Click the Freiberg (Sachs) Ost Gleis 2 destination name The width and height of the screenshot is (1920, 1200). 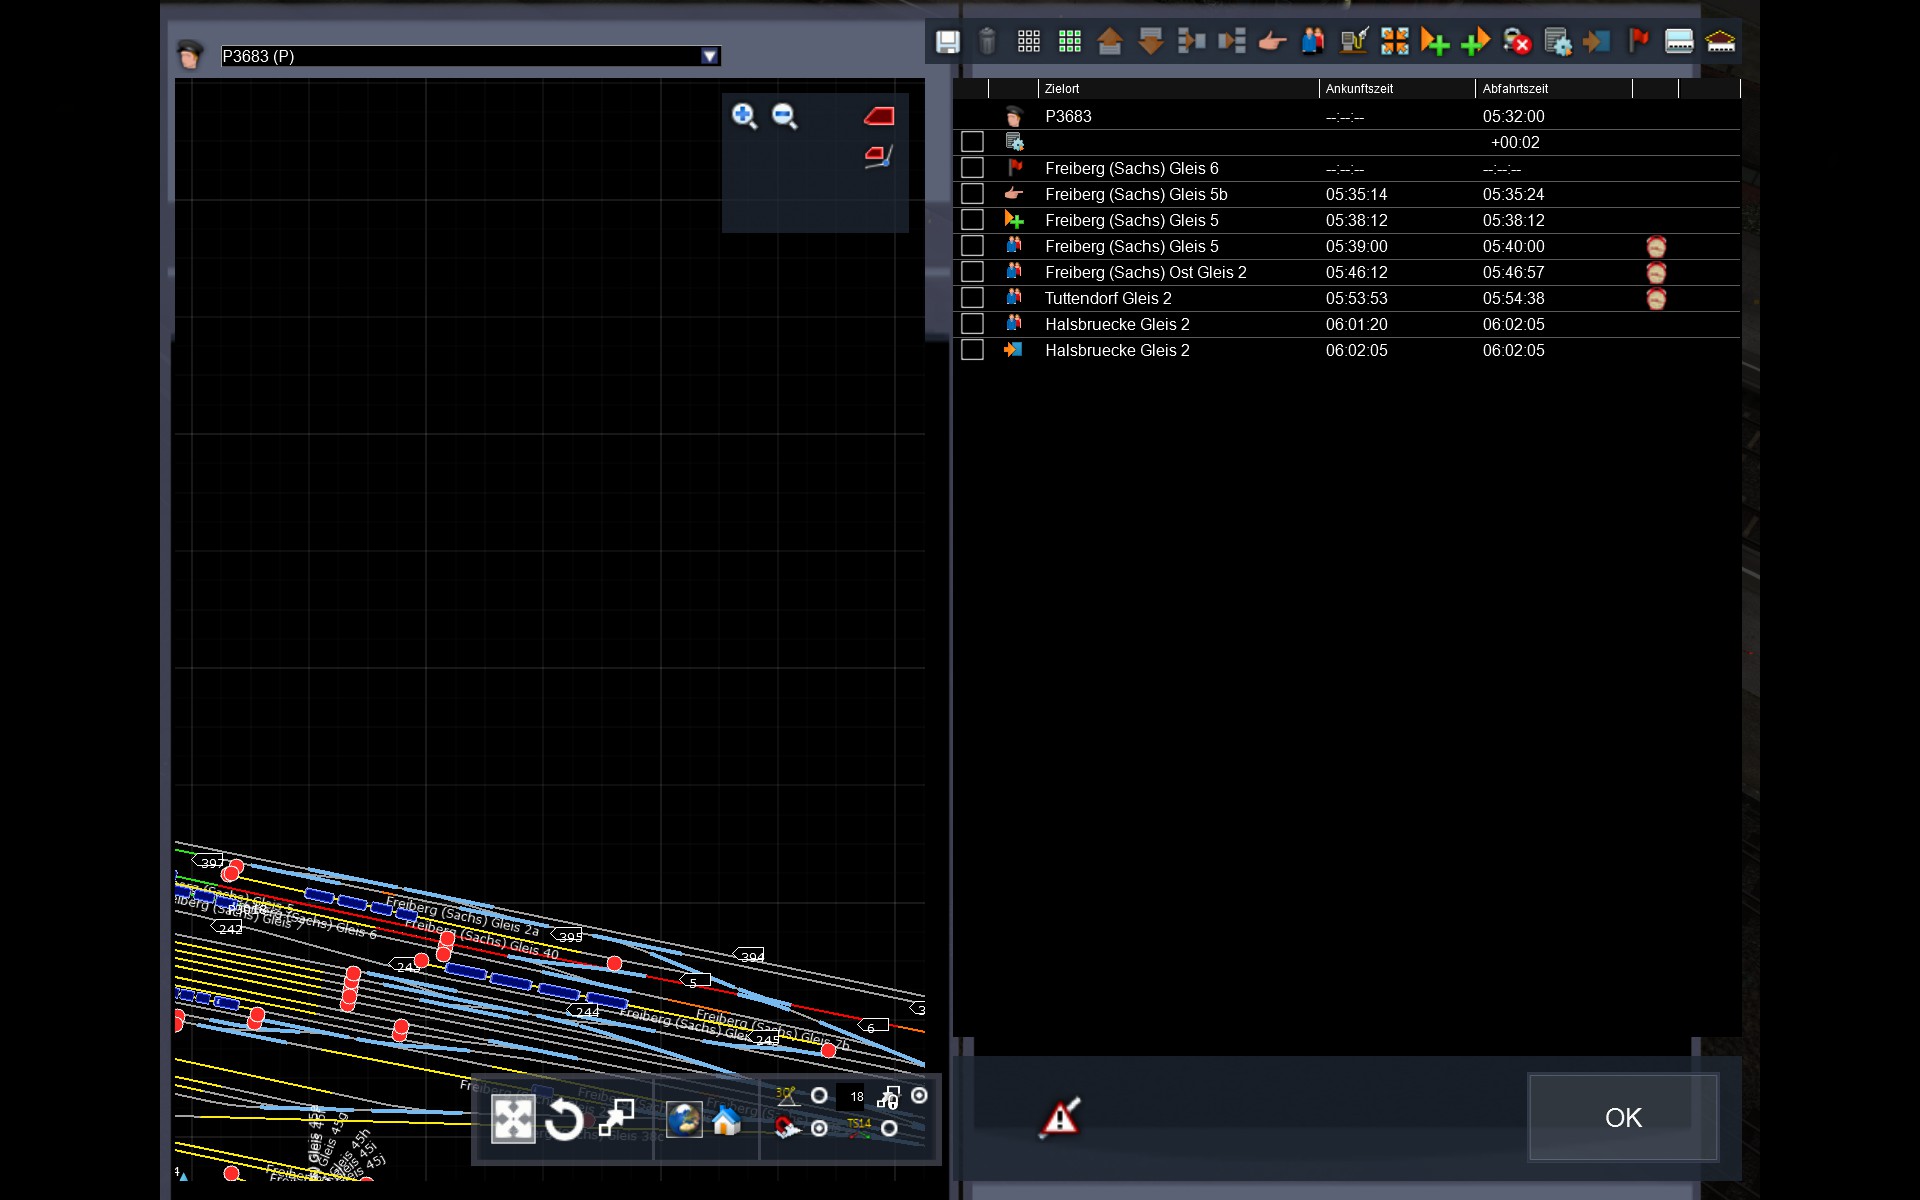(1146, 272)
